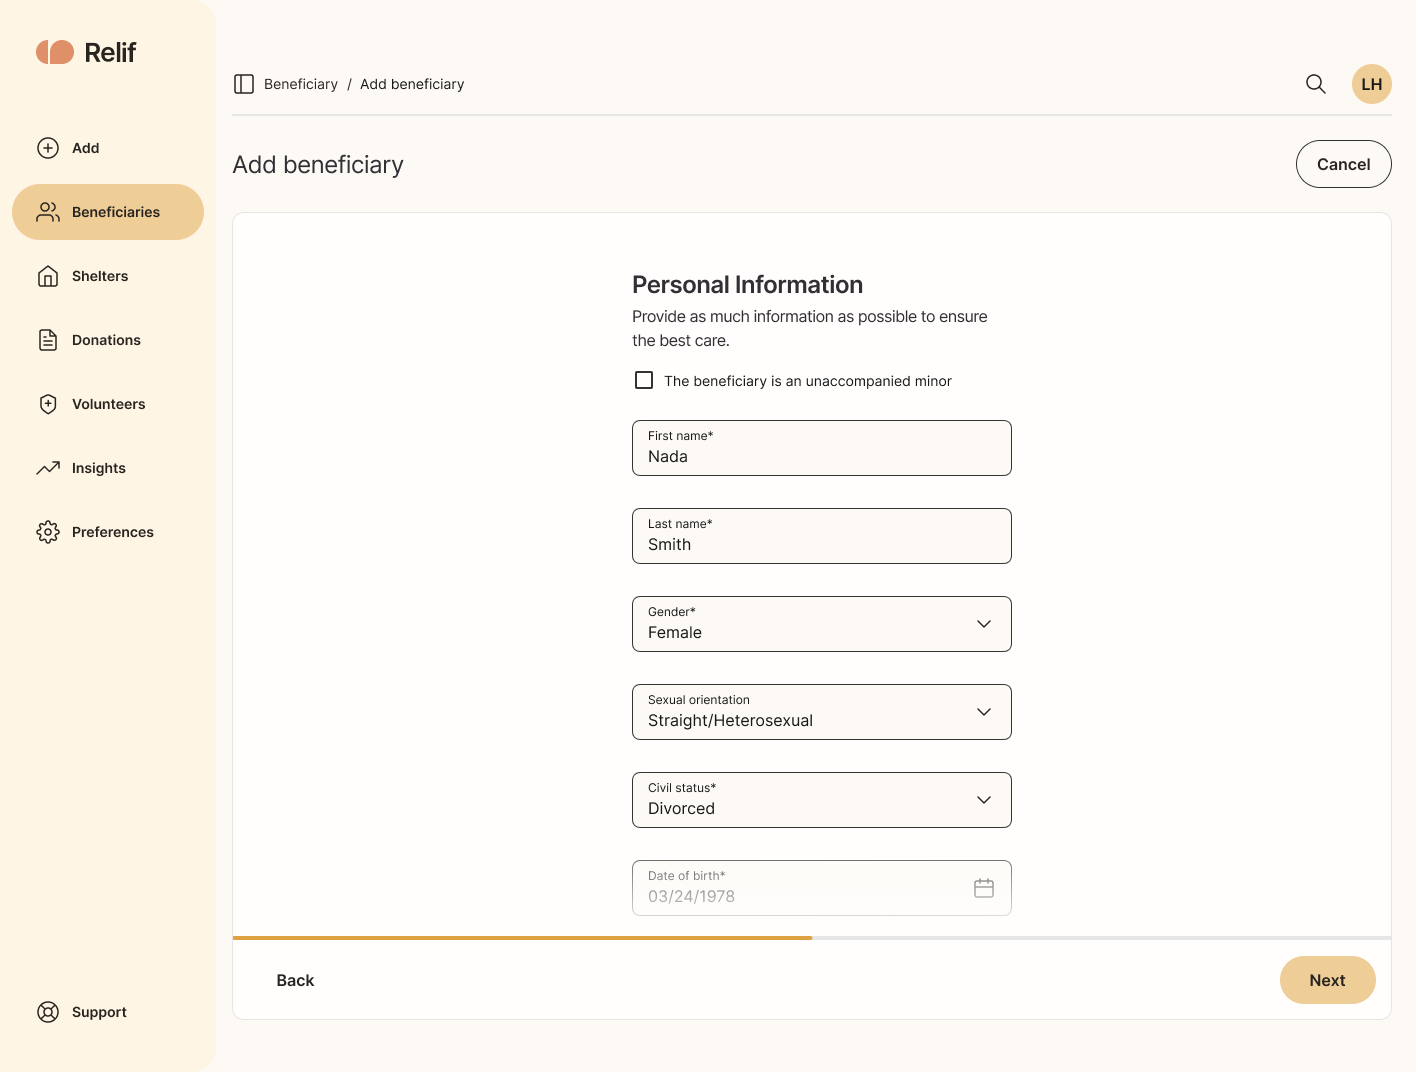Focus the Last name input field
The height and width of the screenshot is (1072, 1416).
tap(822, 536)
